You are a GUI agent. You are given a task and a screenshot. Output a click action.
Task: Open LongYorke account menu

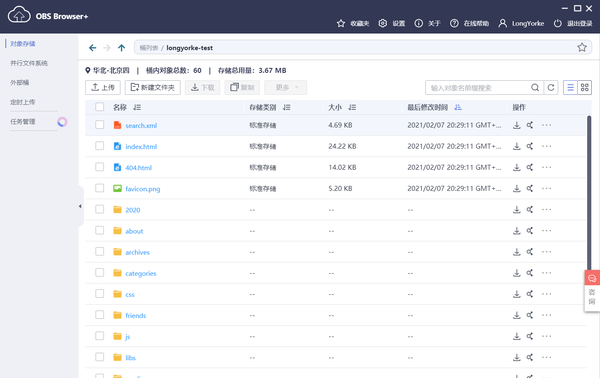coord(521,24)
